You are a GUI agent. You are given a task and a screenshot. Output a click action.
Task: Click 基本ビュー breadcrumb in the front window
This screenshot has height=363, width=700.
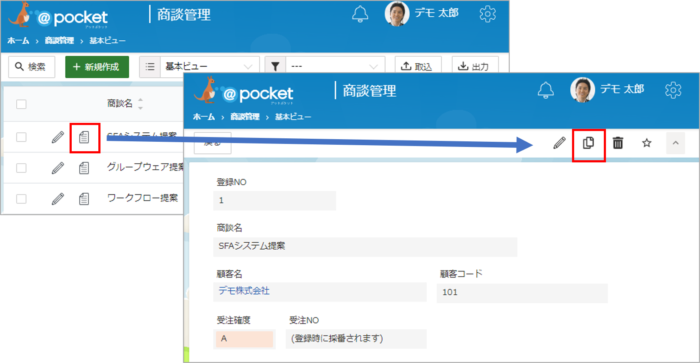pyautogui.click(x=293, y=117)
